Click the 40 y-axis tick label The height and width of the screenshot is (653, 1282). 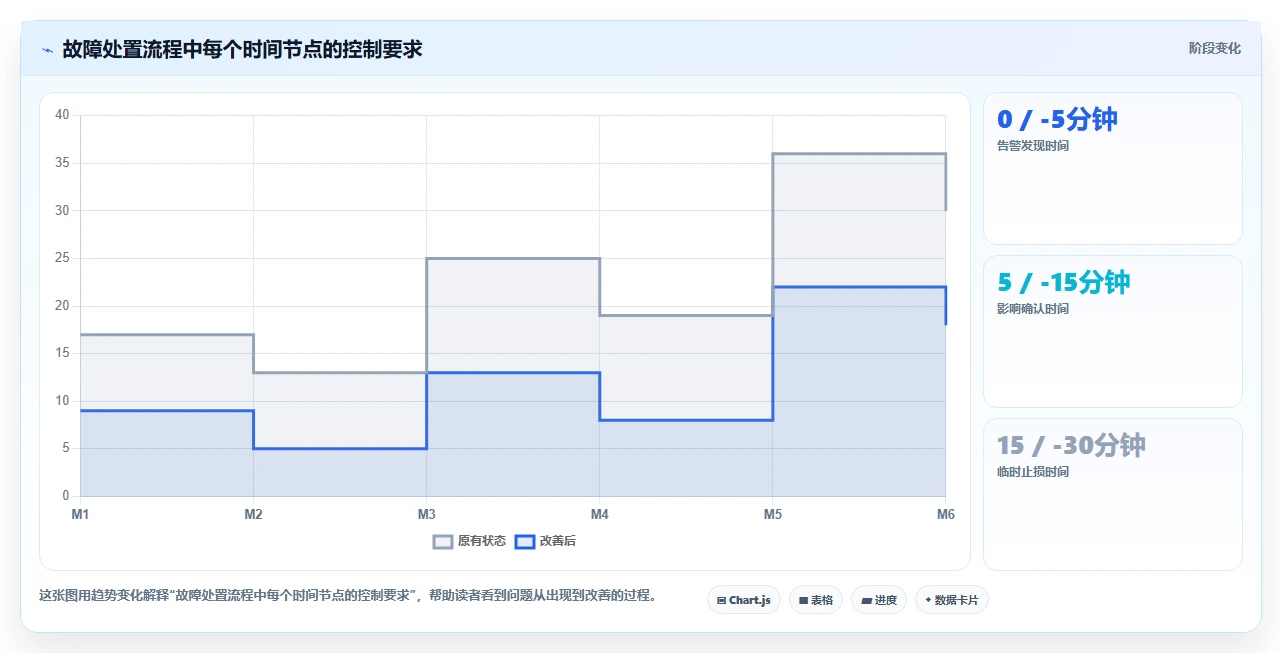click(62, 115)
